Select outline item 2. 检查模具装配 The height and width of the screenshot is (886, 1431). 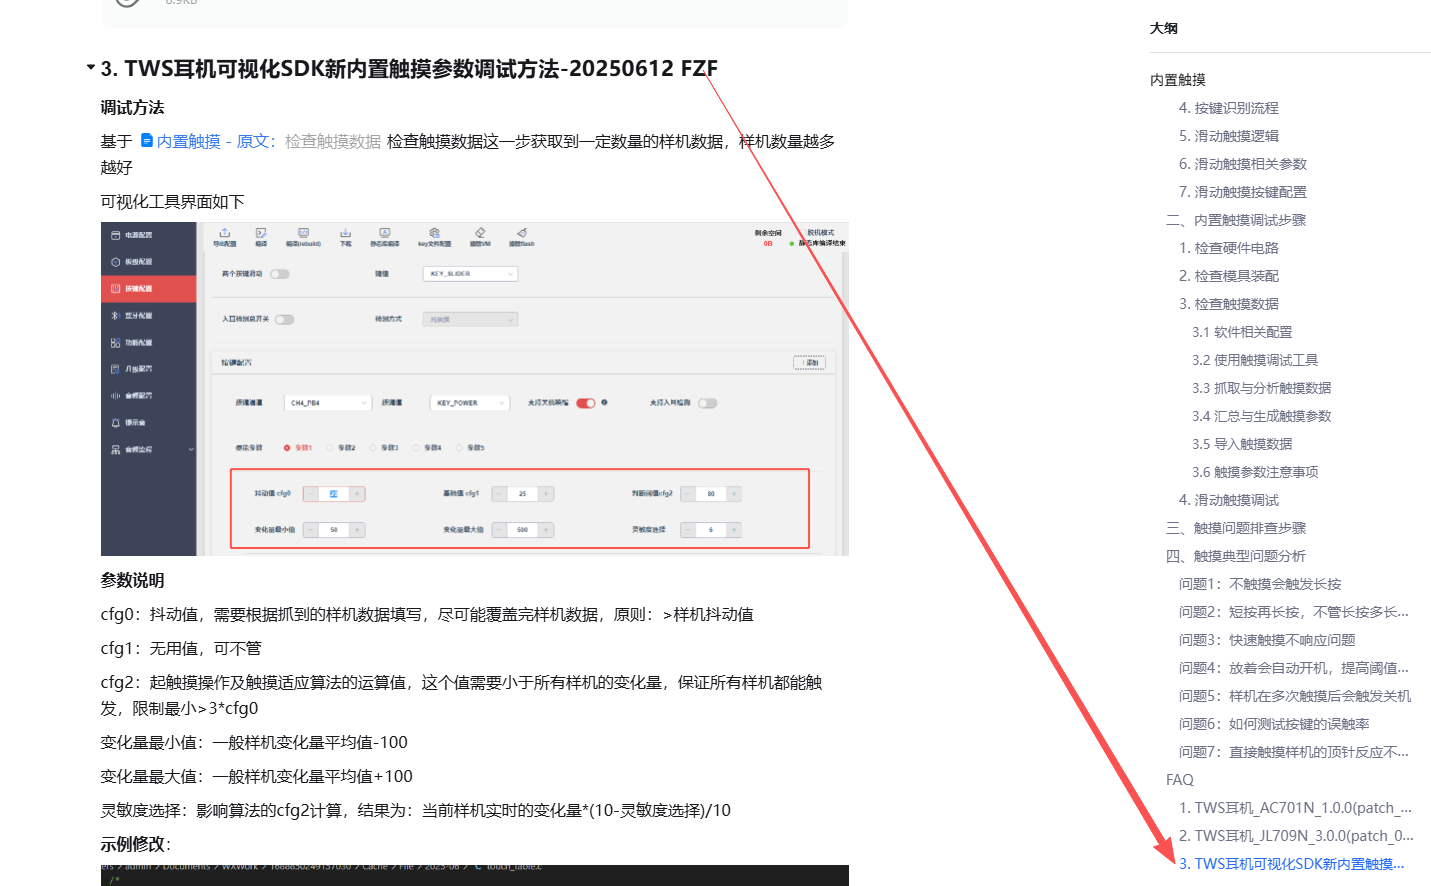1228,276
